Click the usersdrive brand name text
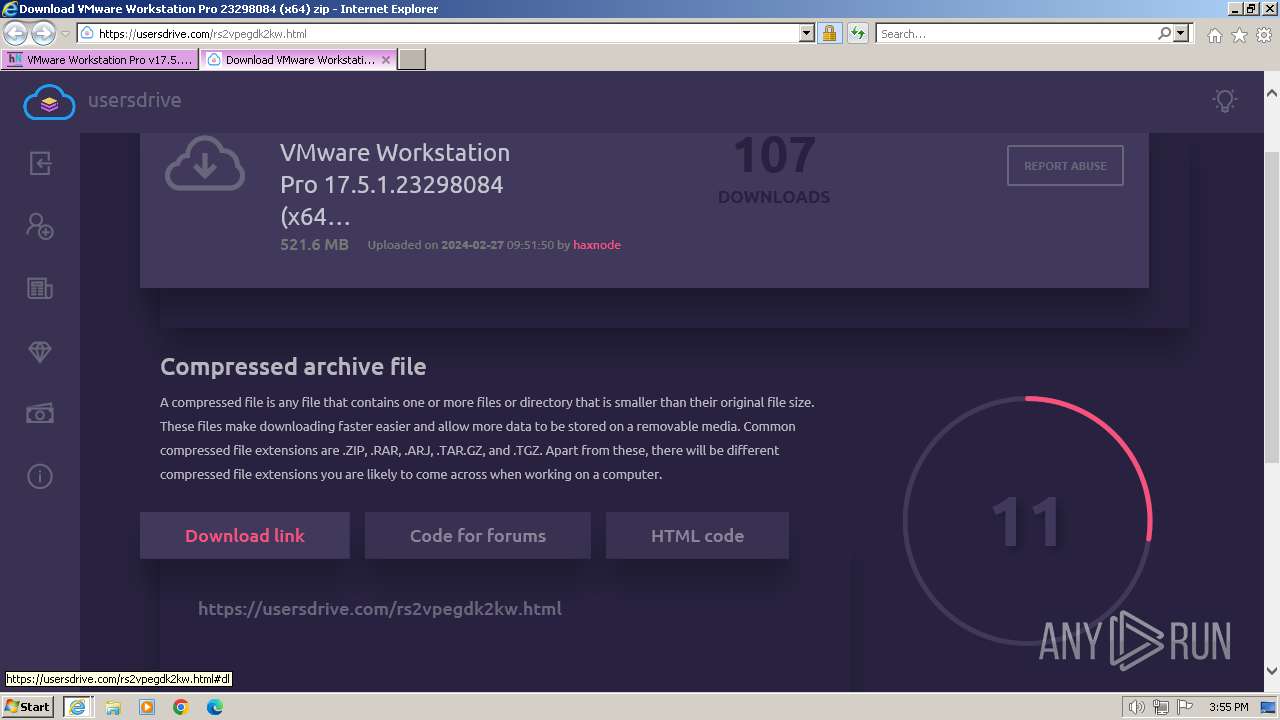 tap(134, 100)
